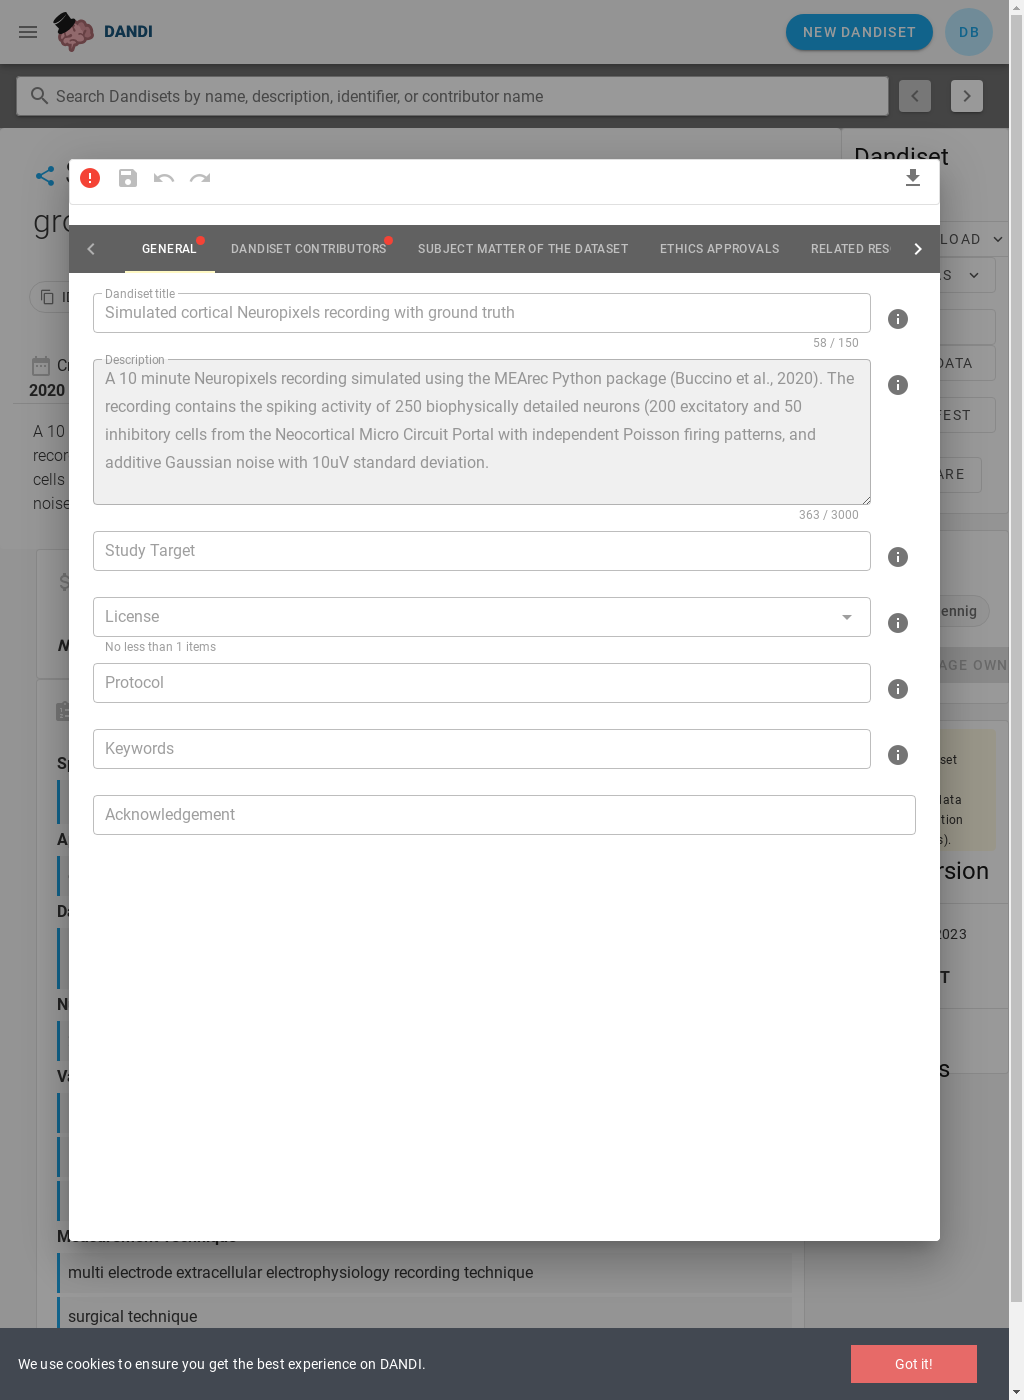Click the share icon behind dialog

coord(45,176)
